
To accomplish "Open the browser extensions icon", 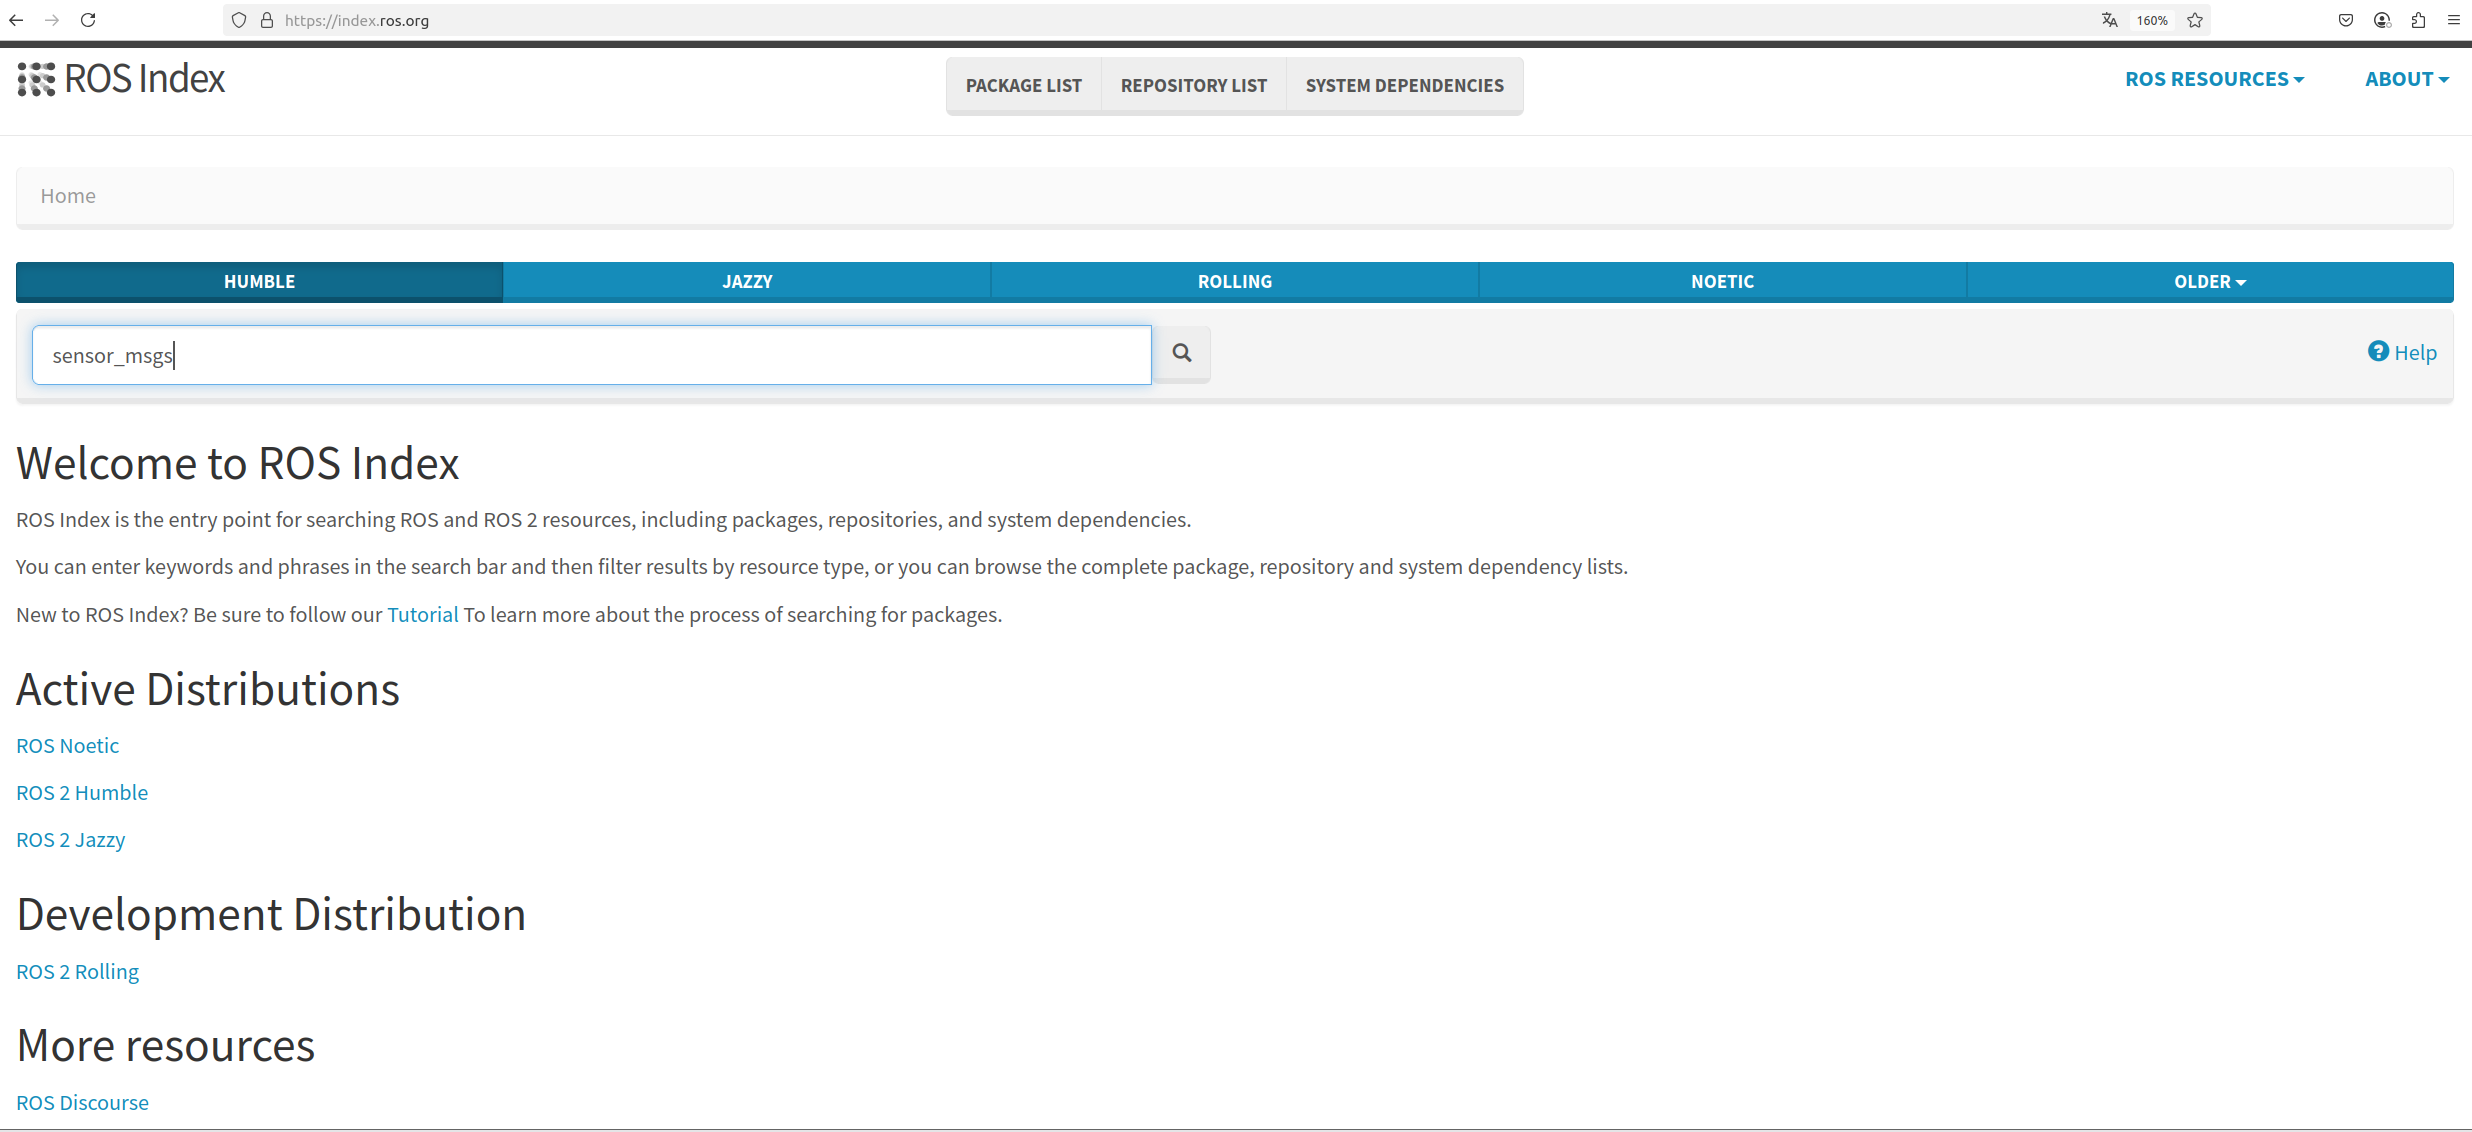I will pyautogui.click(x=2418, y=20).
